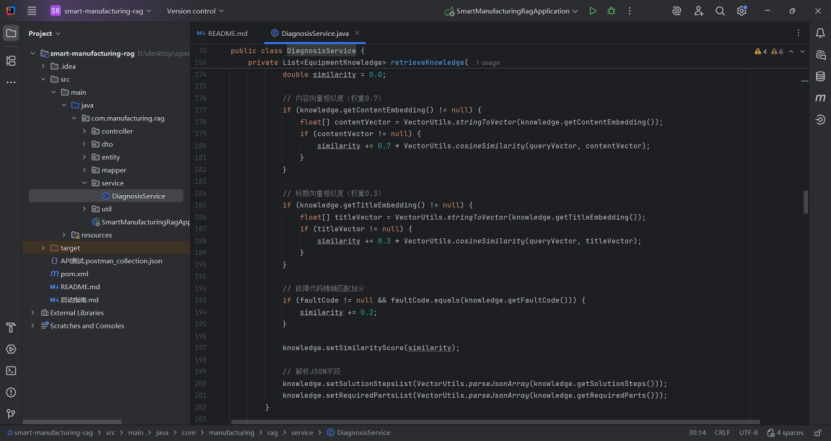This screenshot has width=831, height=442.
Task: Open More tool windows ellipsis in left sidebar
Action: click(11, 83)
